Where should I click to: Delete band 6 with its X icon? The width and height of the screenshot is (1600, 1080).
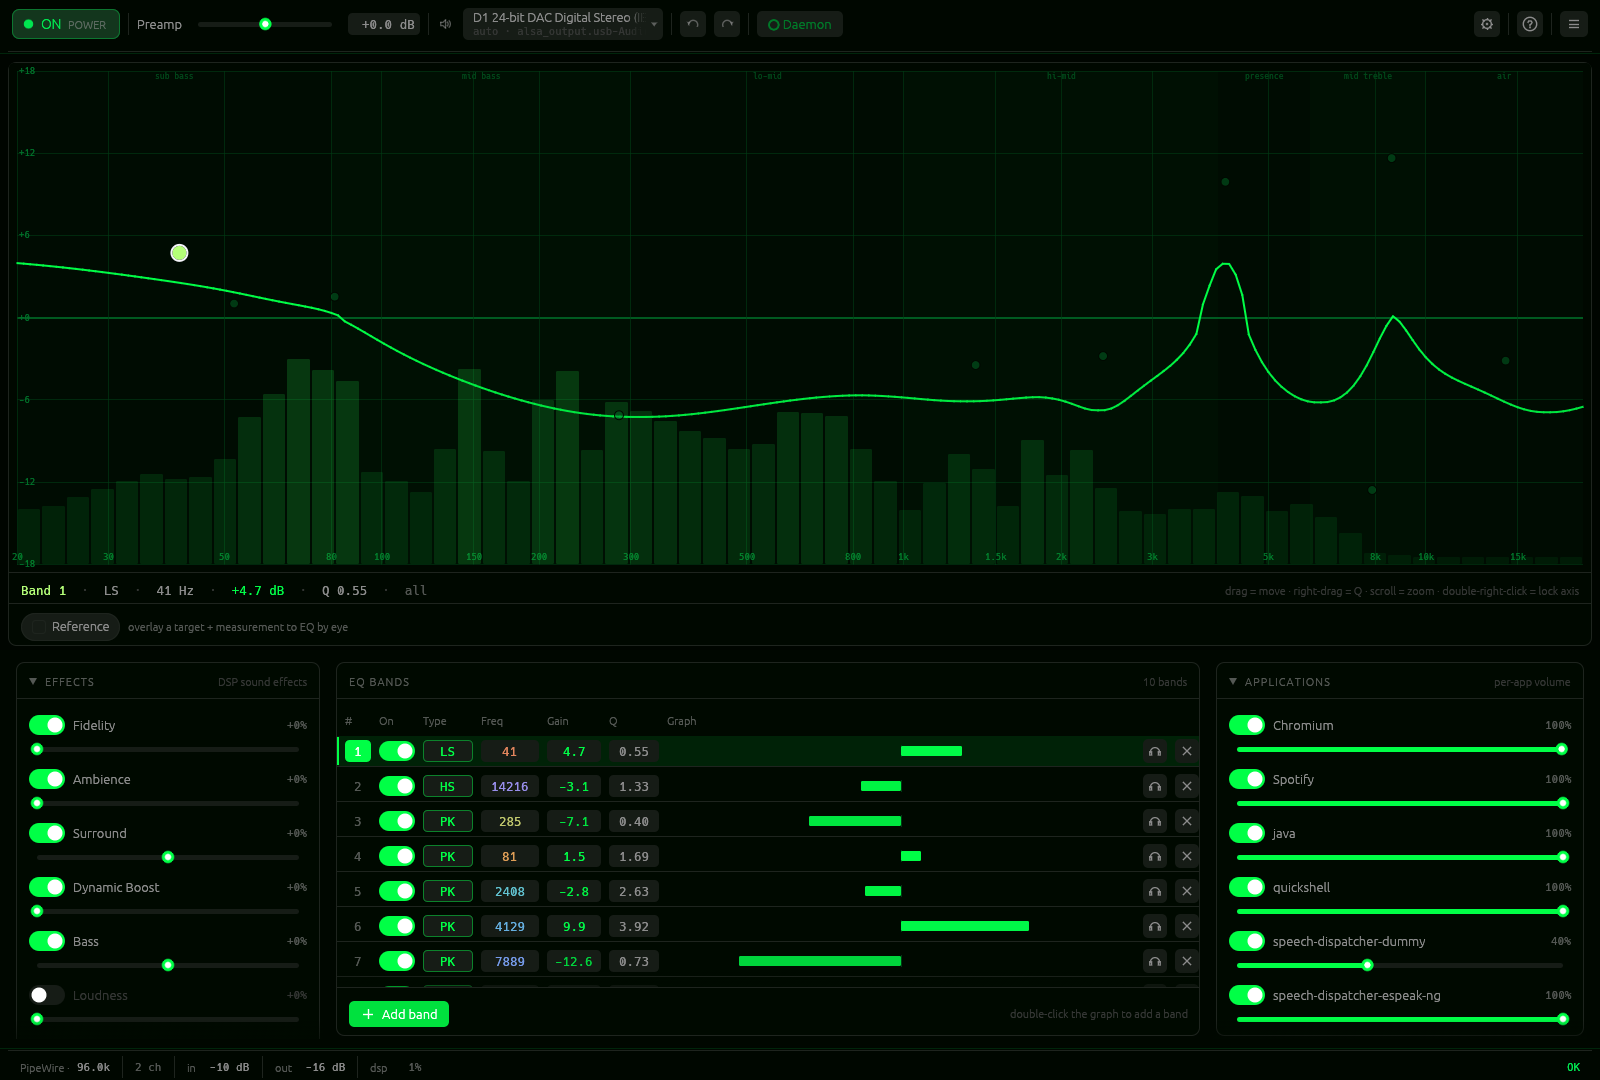pyautogui.click(x=1187, y=926)
